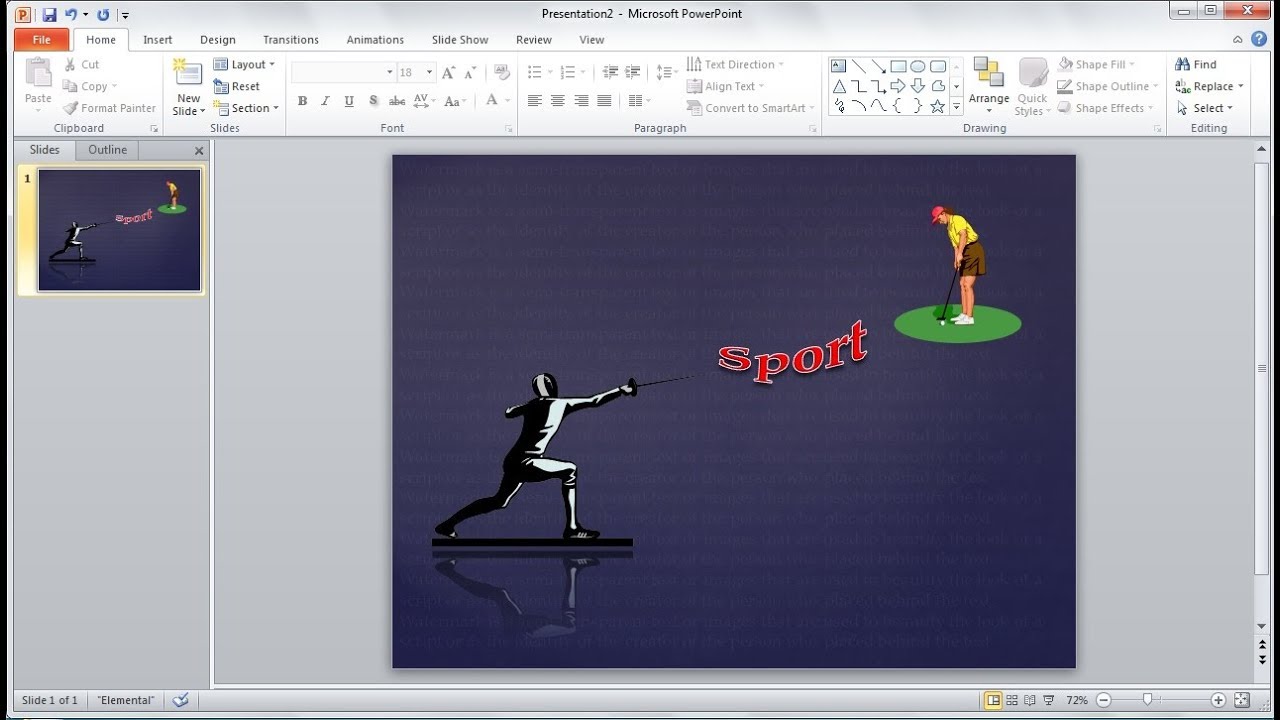Viewport: 1280px width, 720px height.
Task: Zoom in with the plus button
Action: tap(1218, 700)
